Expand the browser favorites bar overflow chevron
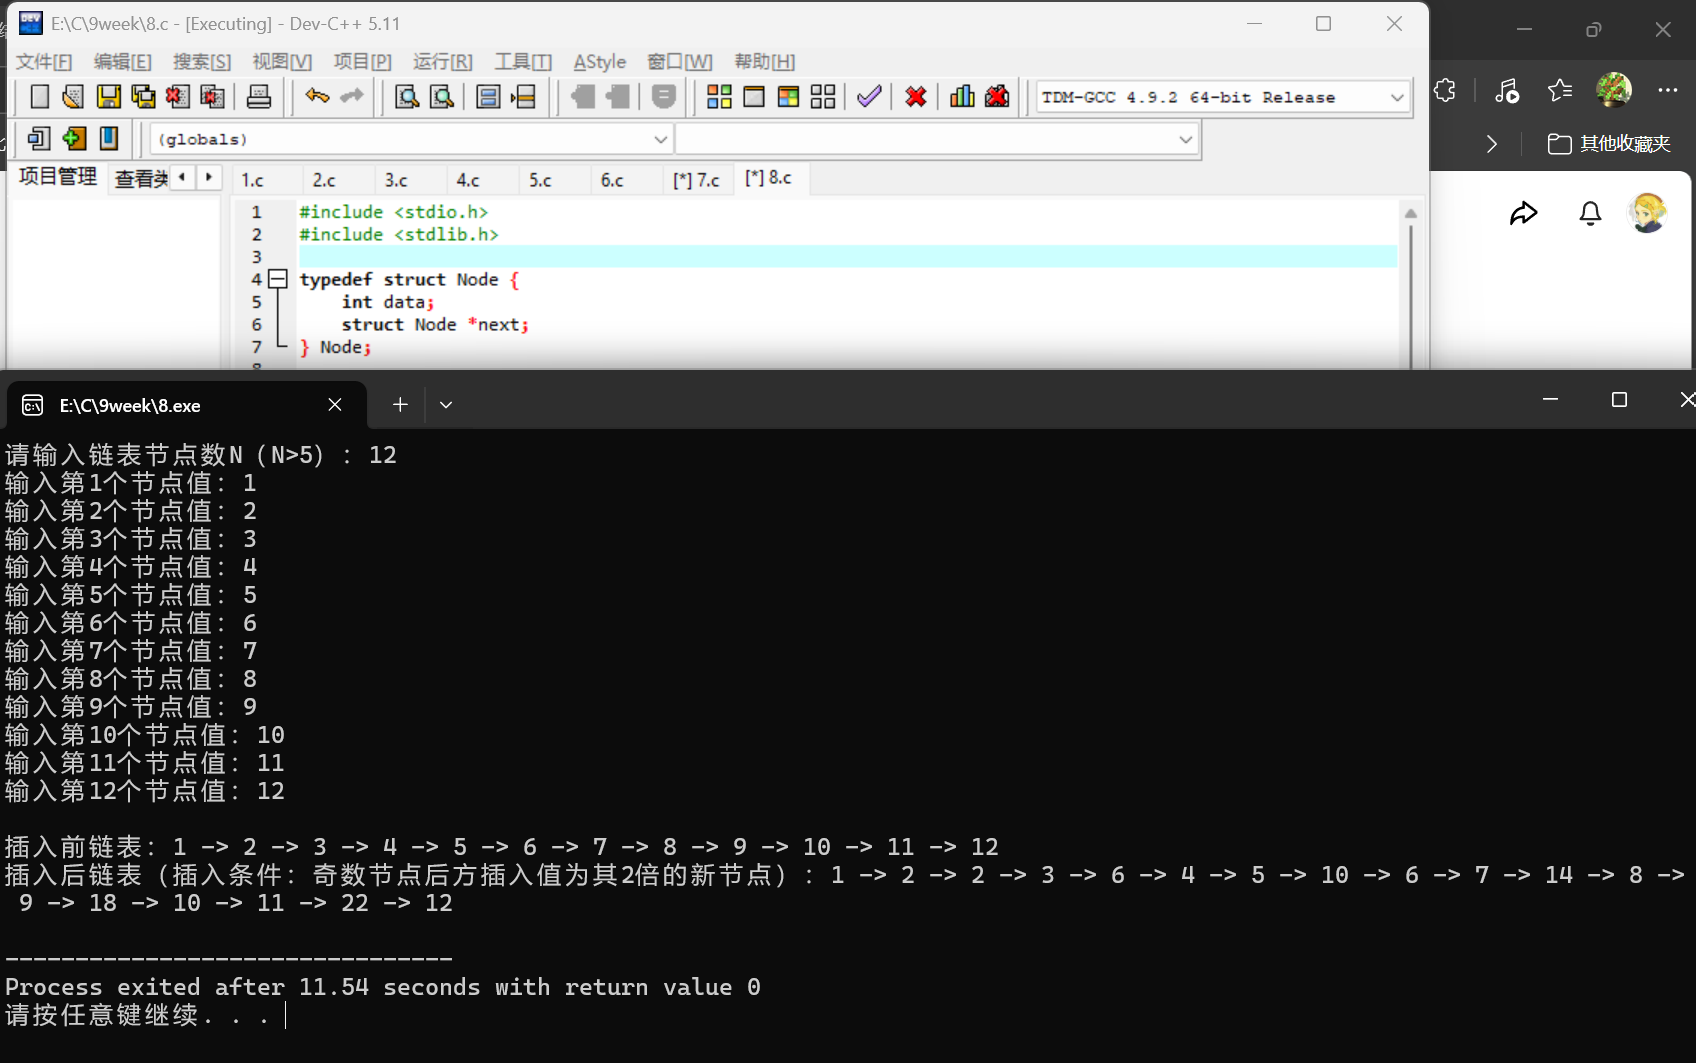The image size is (1696, 1063). point(1492,144)
